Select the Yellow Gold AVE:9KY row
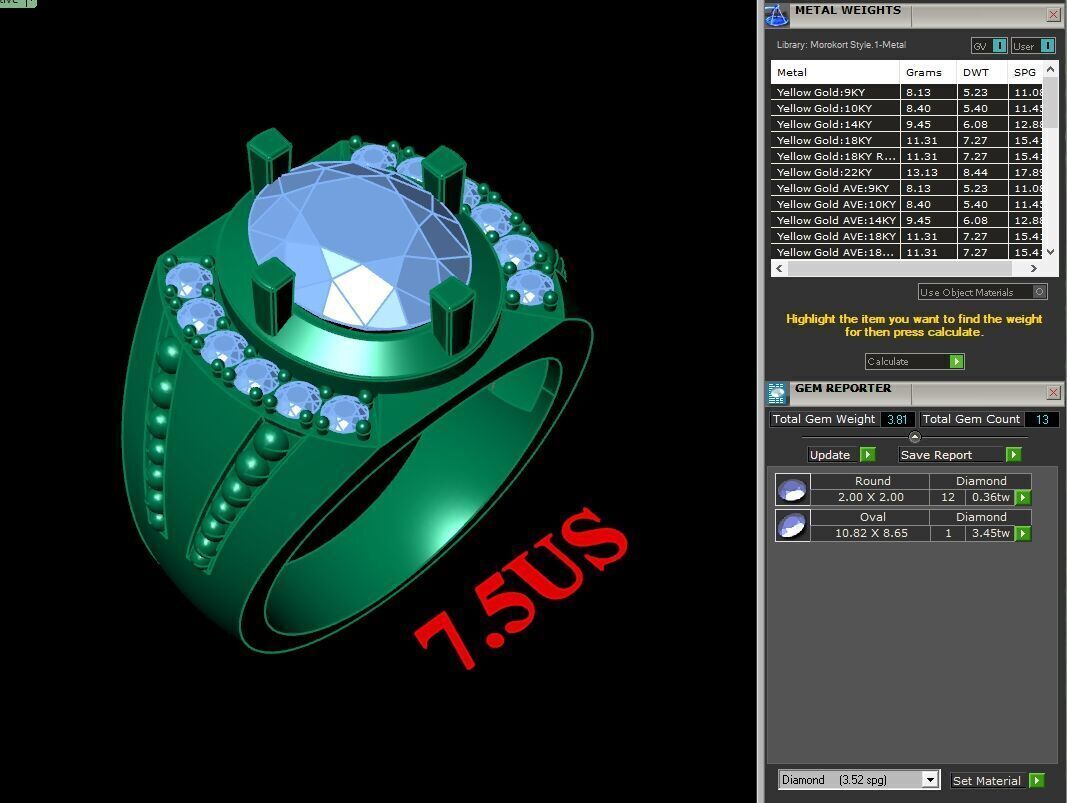 pos(907,188)
